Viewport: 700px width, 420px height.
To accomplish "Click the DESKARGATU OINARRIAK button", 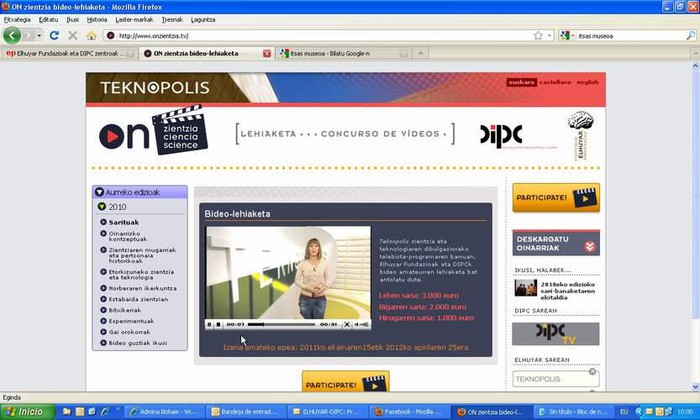I will (556, 243).
